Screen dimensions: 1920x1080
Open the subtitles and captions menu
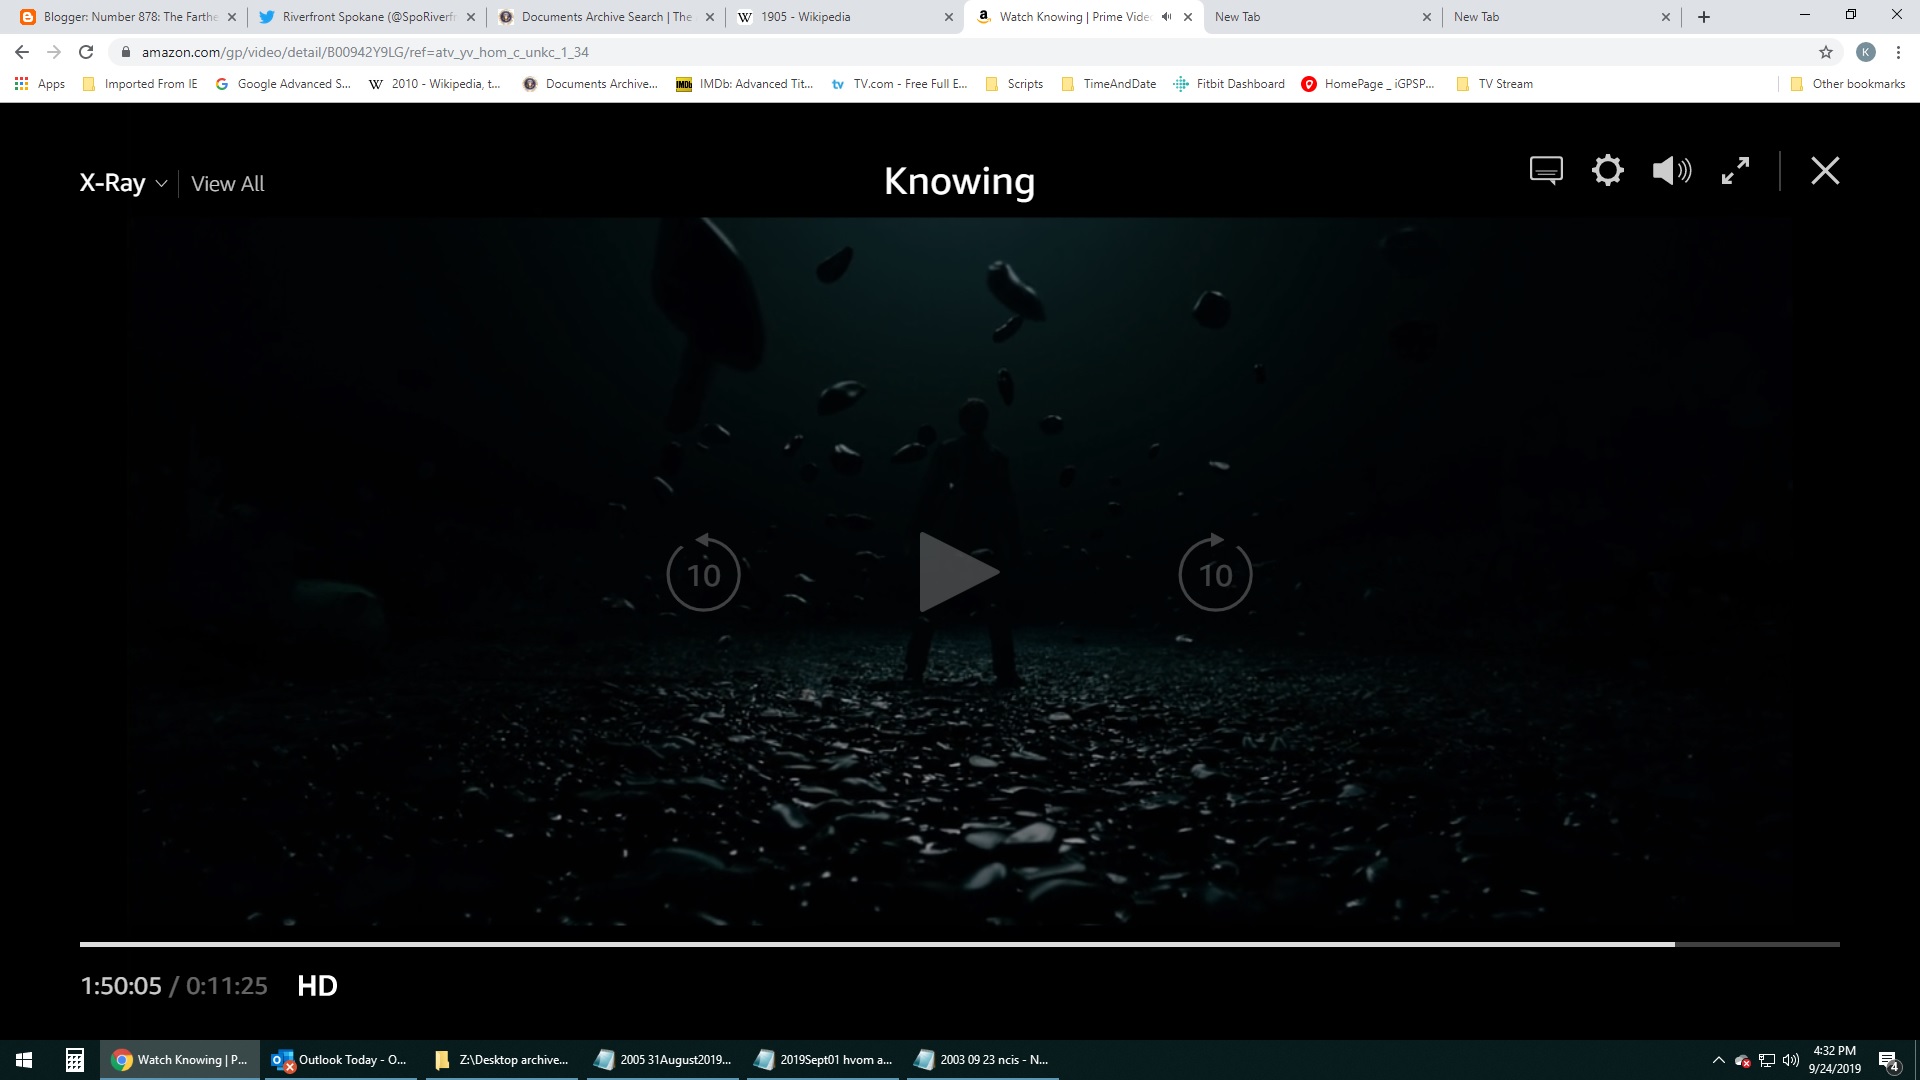click(1546, 170)
